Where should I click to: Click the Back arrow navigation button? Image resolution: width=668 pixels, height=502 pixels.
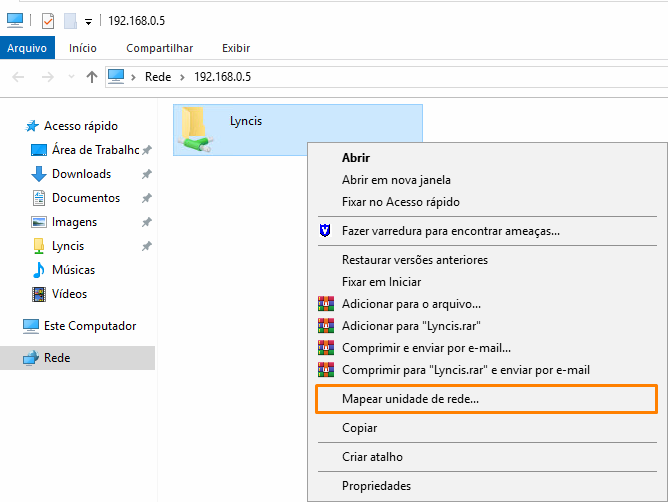[x=19, y=77]
